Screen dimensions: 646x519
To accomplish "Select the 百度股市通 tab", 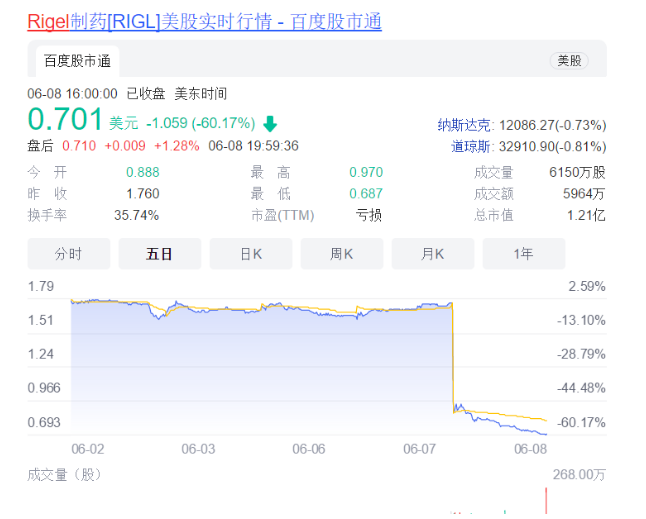I will 77,61.
